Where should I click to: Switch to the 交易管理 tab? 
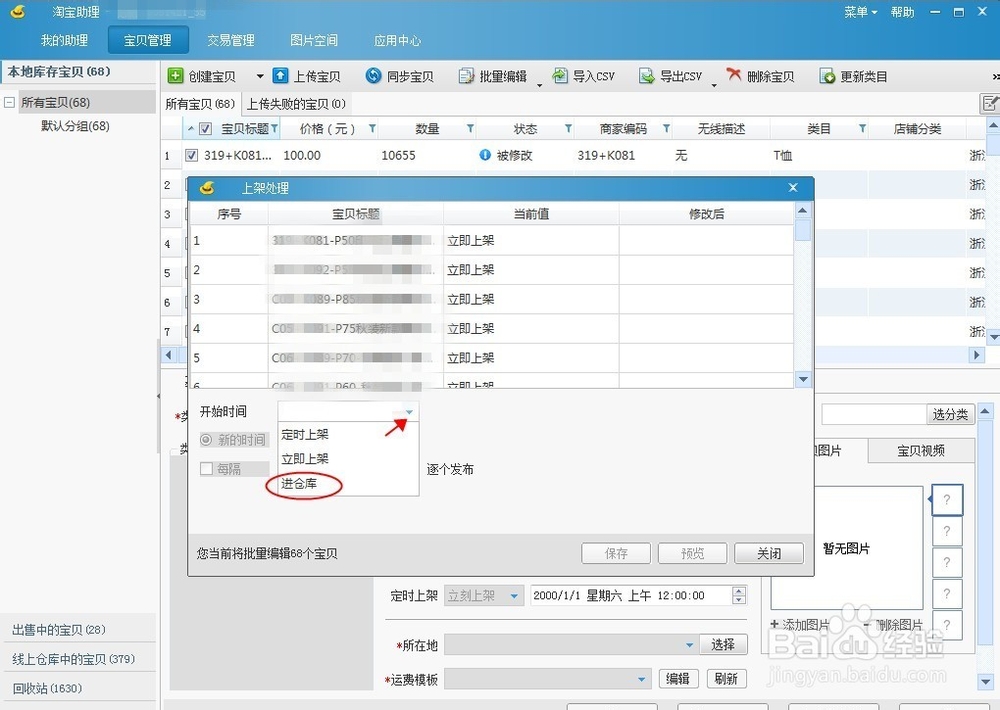(x=231, y=40)
